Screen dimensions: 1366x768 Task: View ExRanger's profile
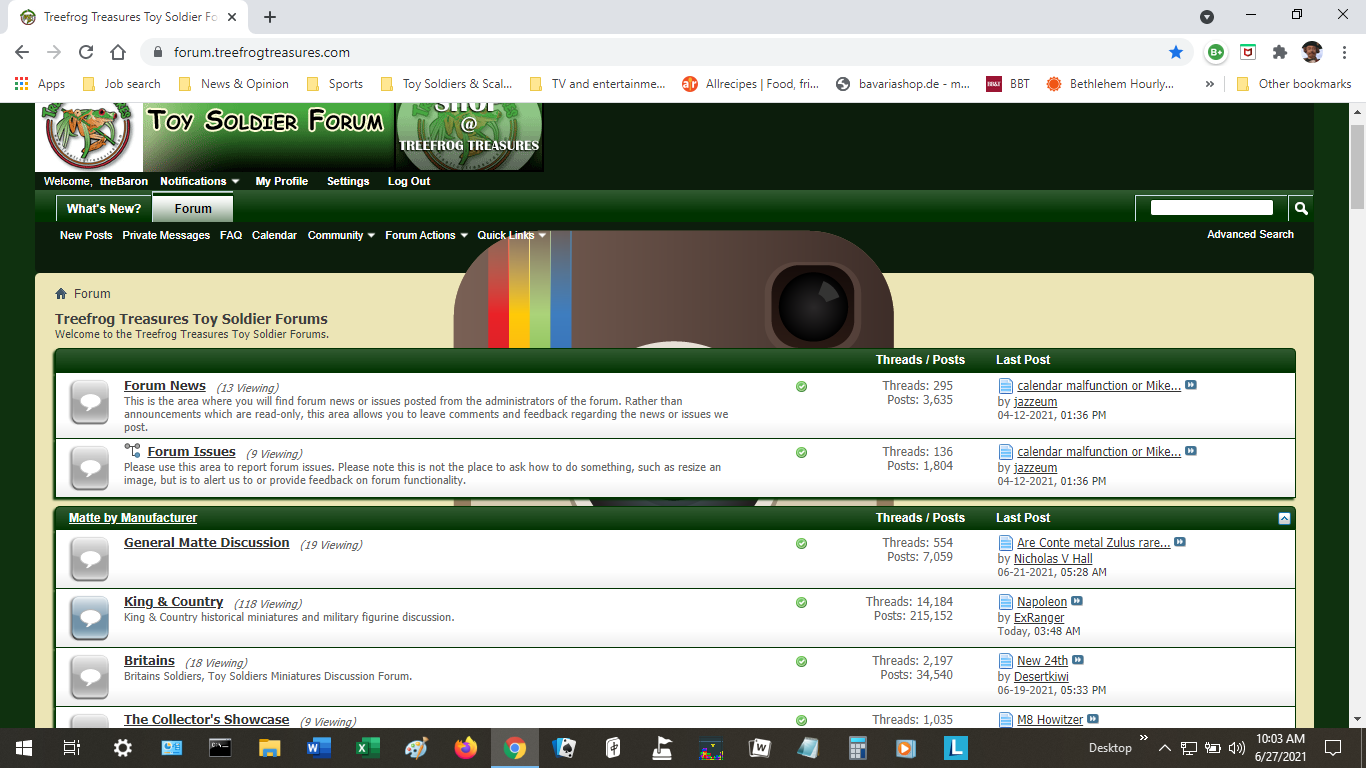[x=1039, y=618]
